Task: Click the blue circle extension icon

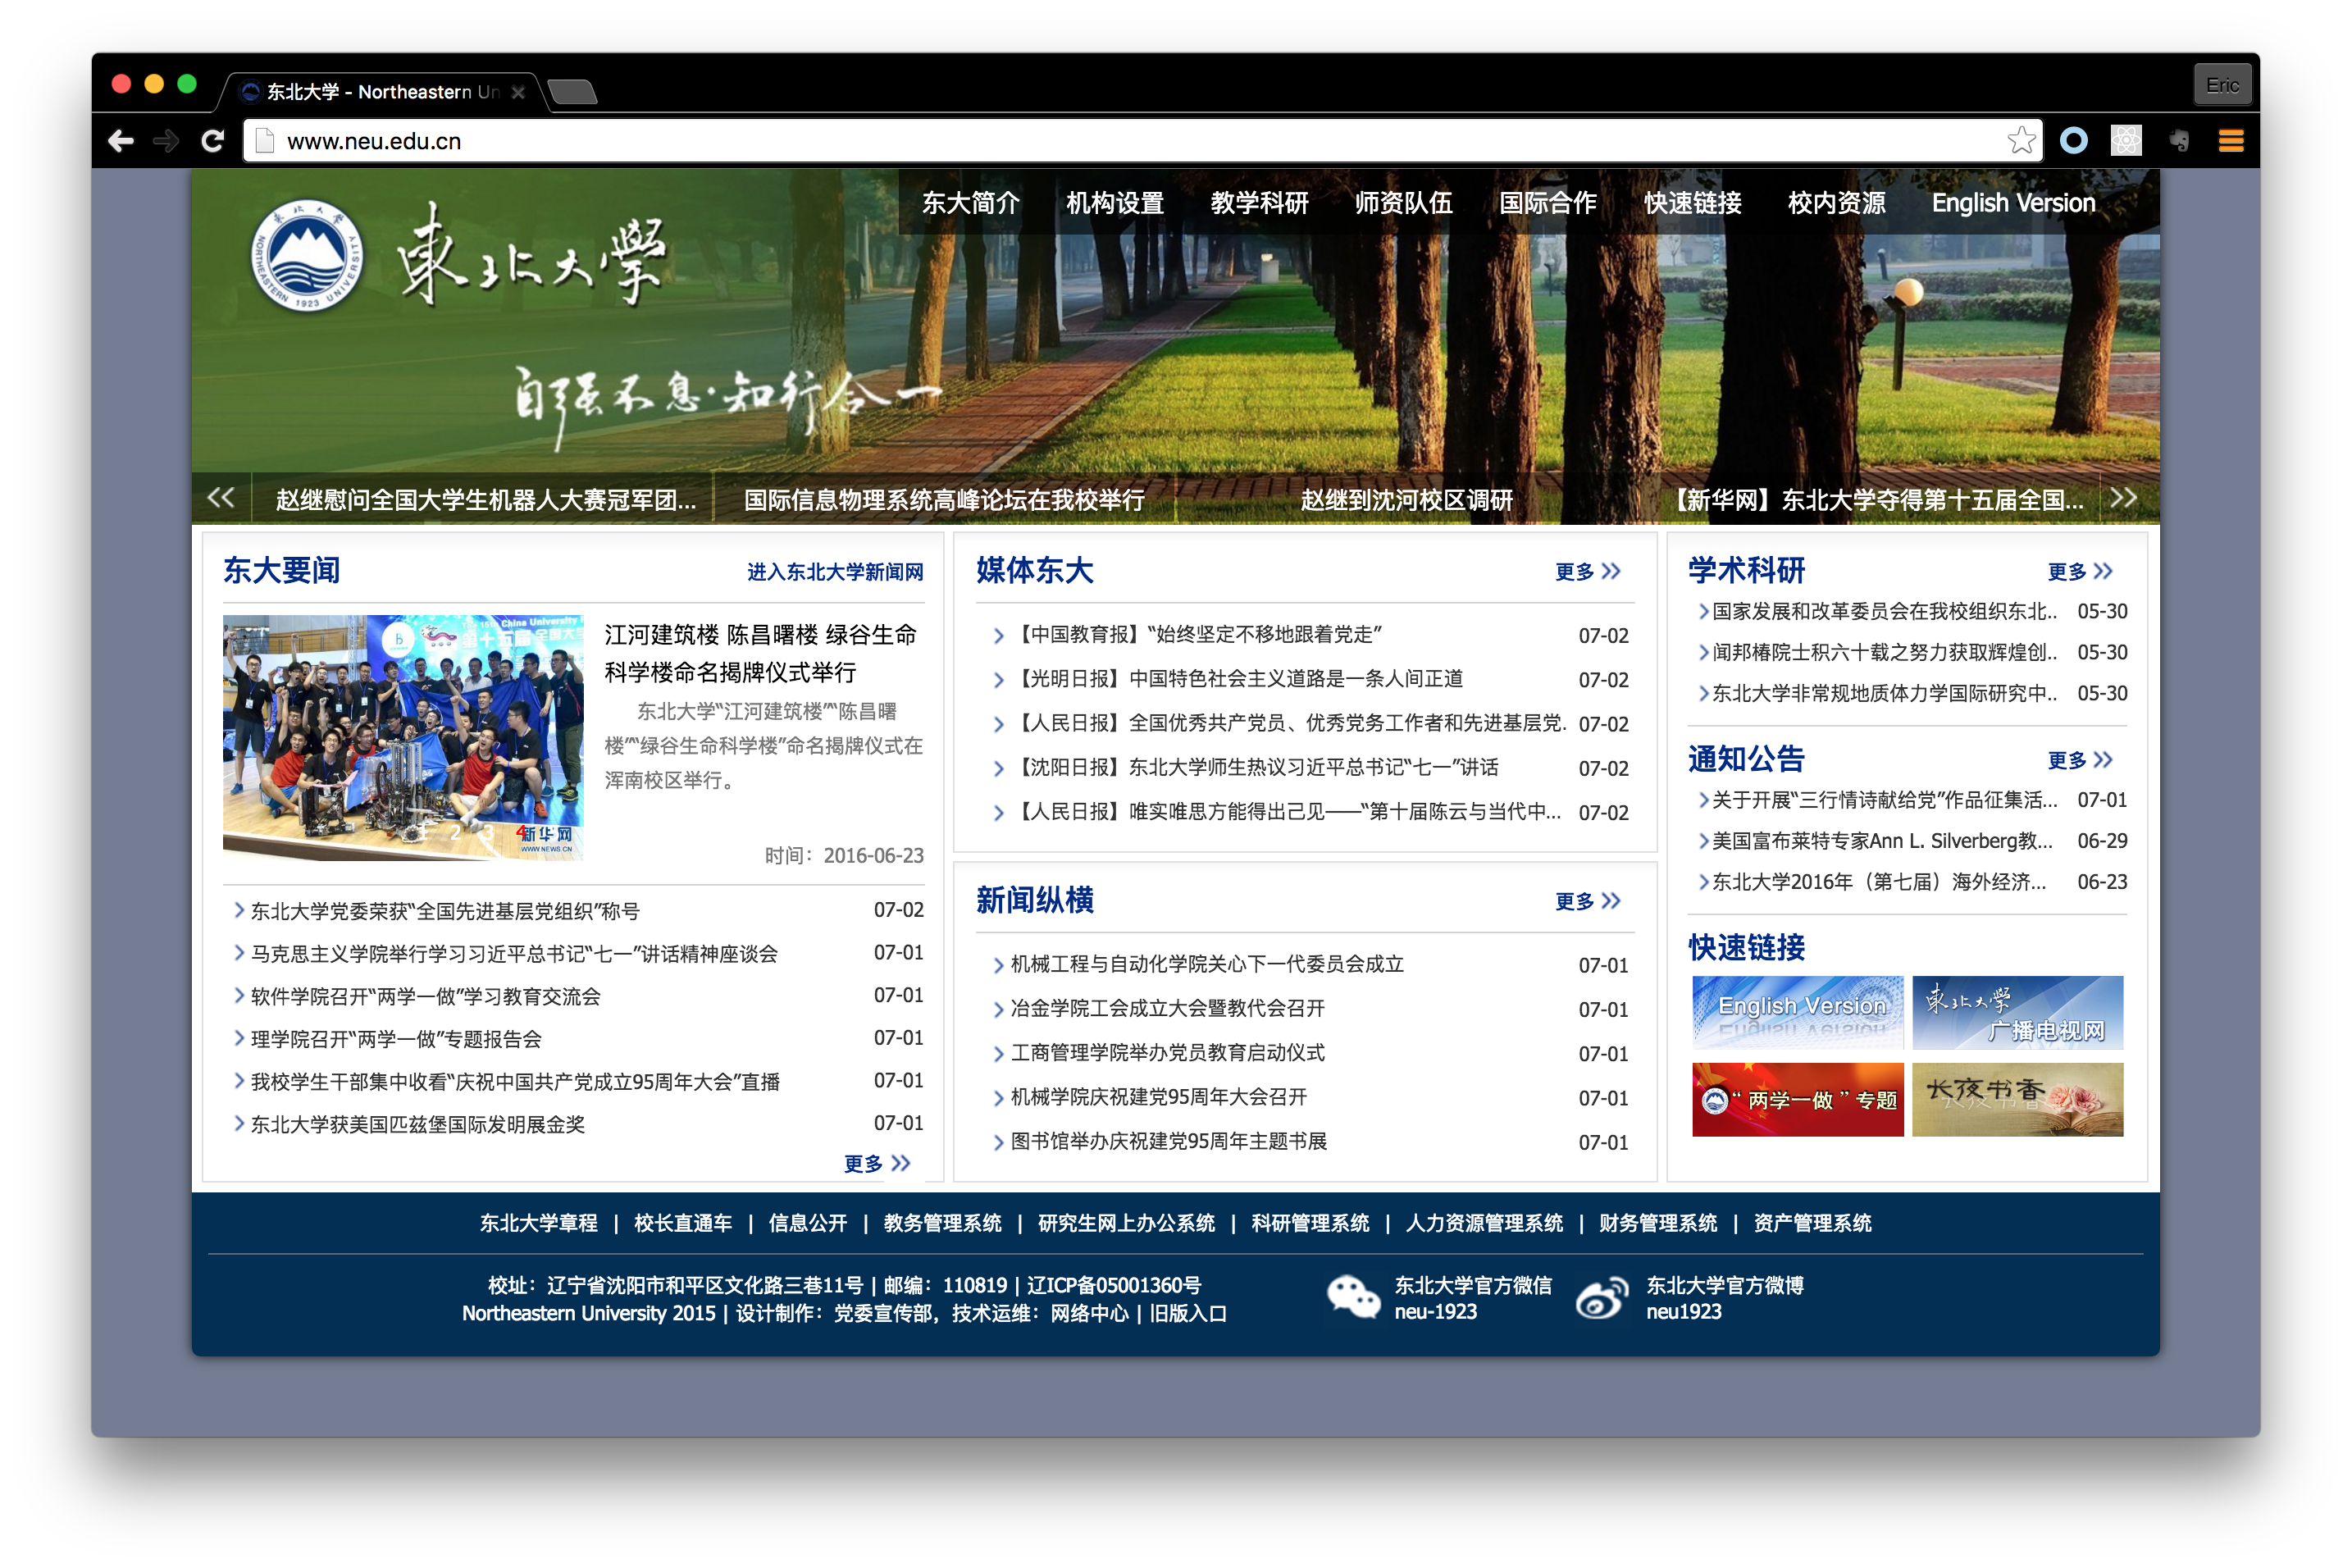Action: click(x=2074, y=141)
